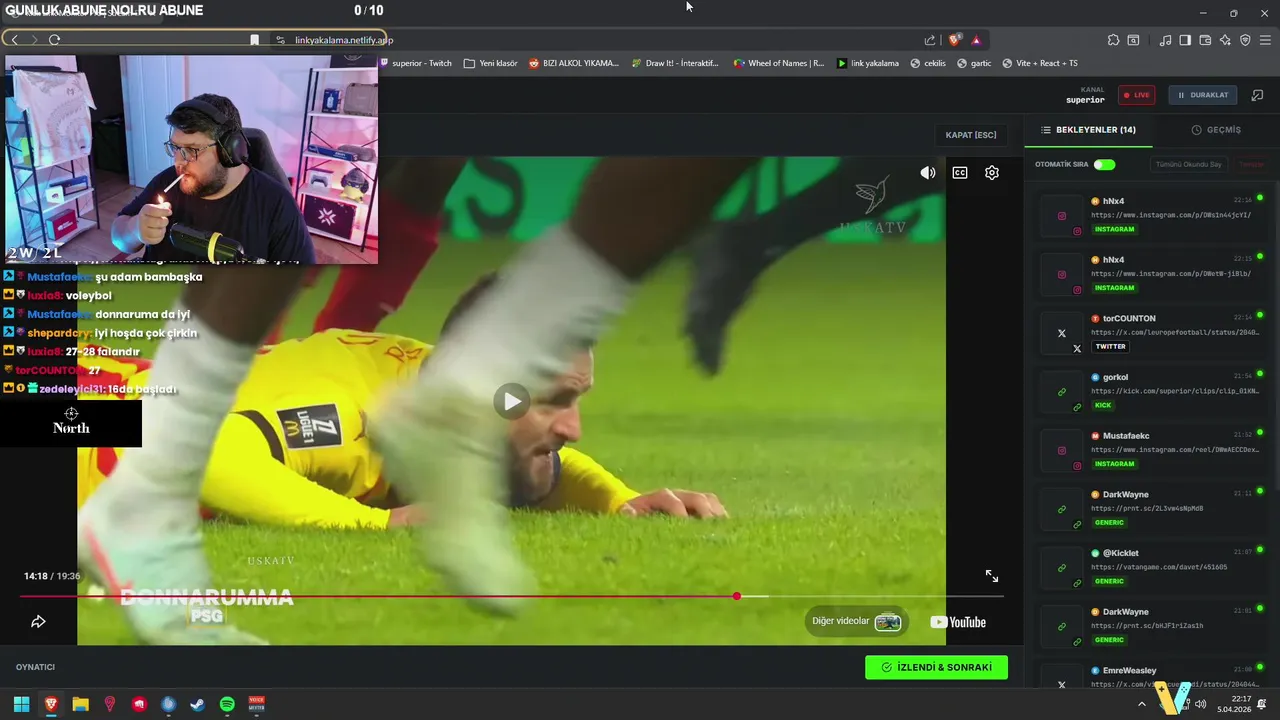The image size is (1280, 720).
Task: Open DarkWayne's prnt.sc/2L3vm4sNpMd8 link
Action: pos(1147,508)
